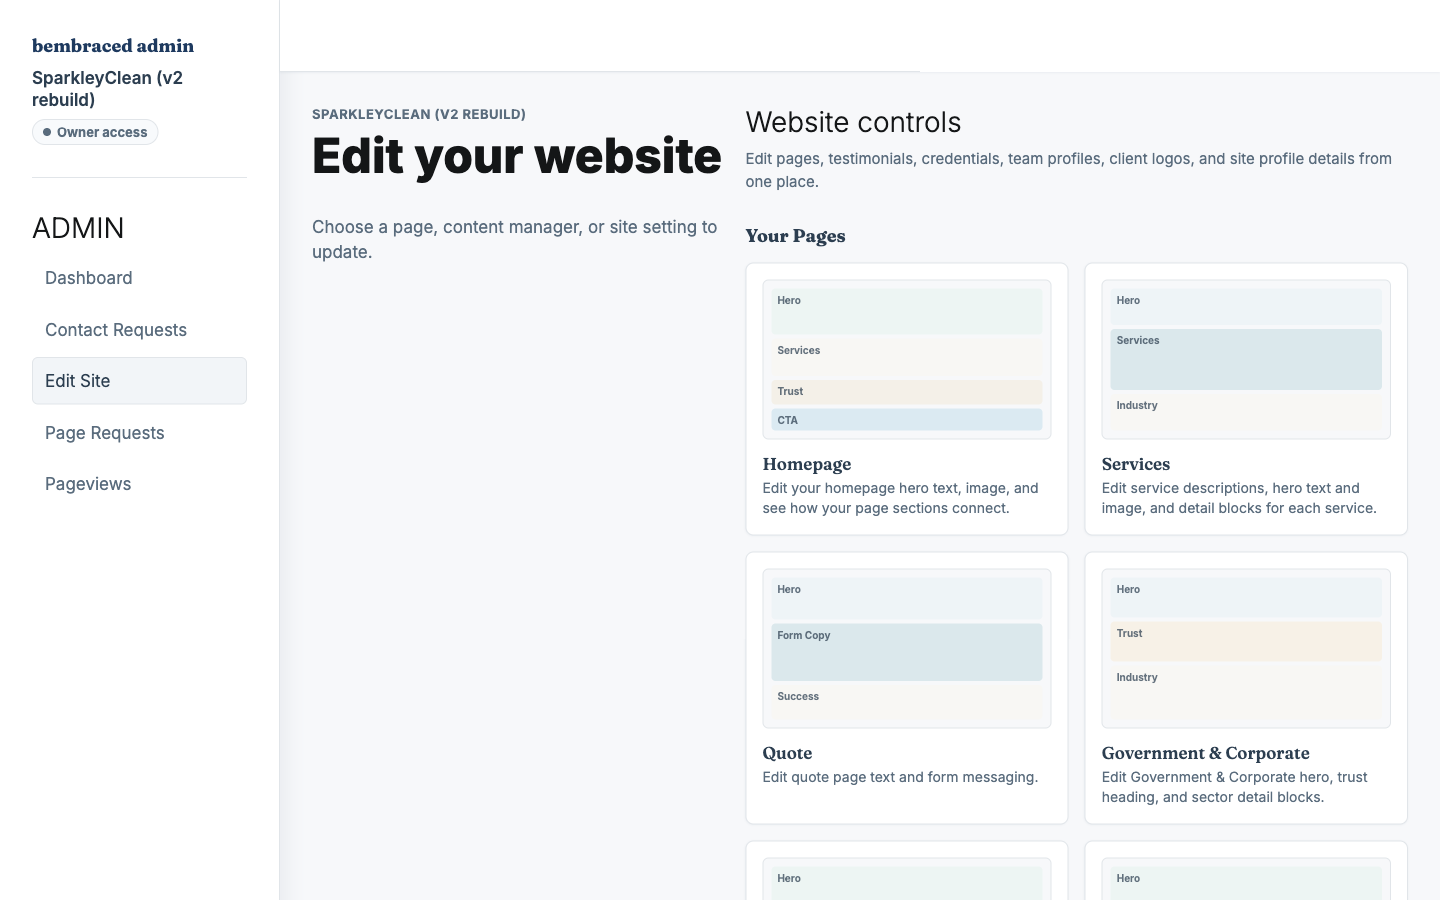Click the Homepage layout preview thumbnail

coord(907,359)
